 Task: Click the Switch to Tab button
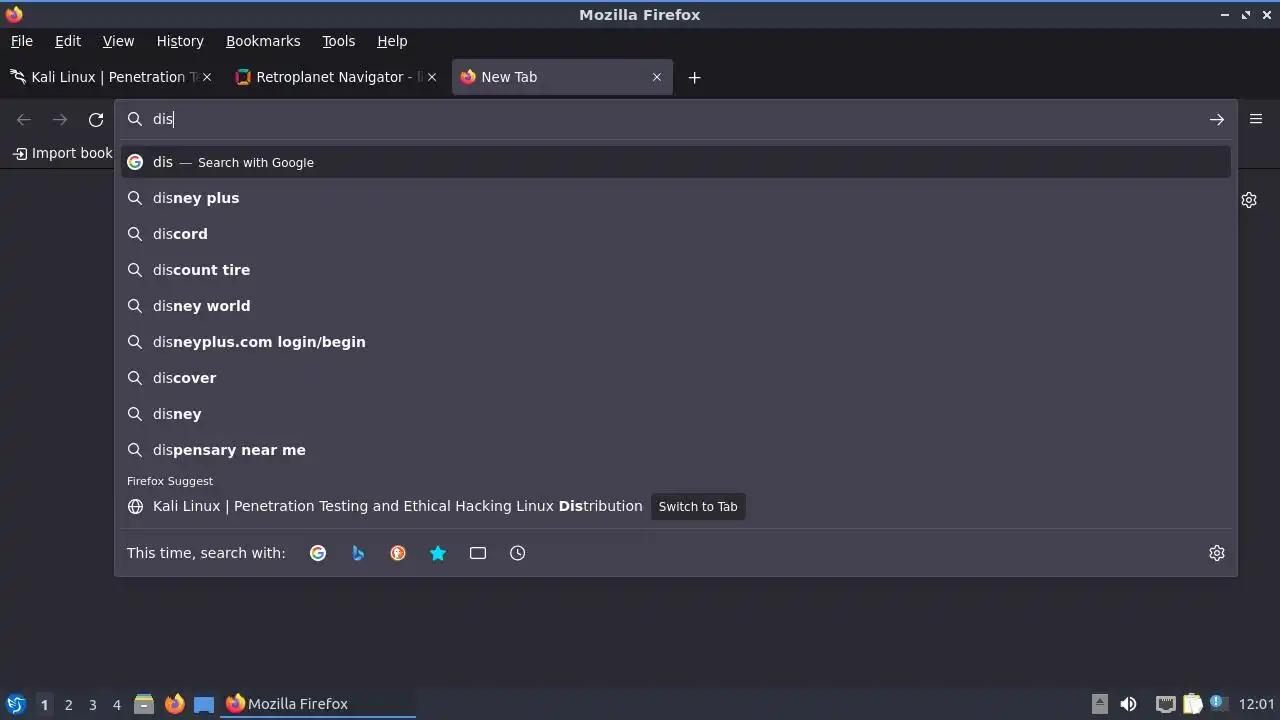click(698, 506)
